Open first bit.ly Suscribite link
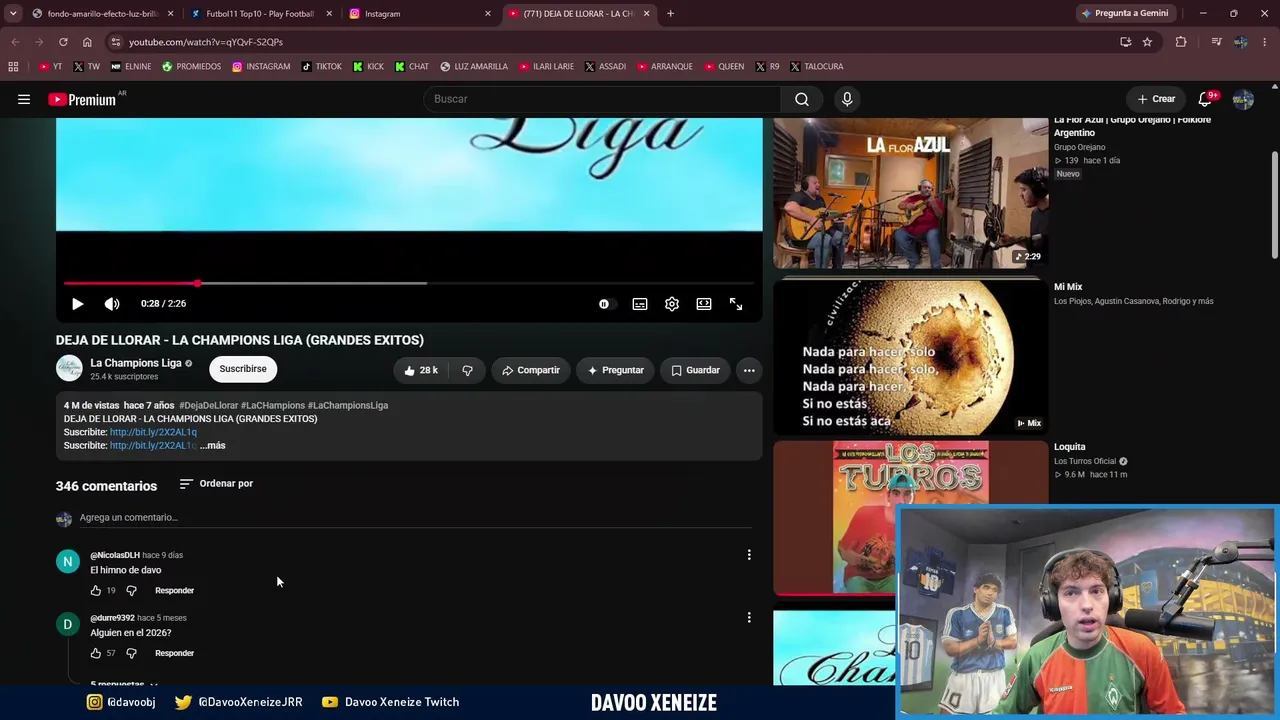Screen dimensions: 1280x720 (x=153, y=432)
